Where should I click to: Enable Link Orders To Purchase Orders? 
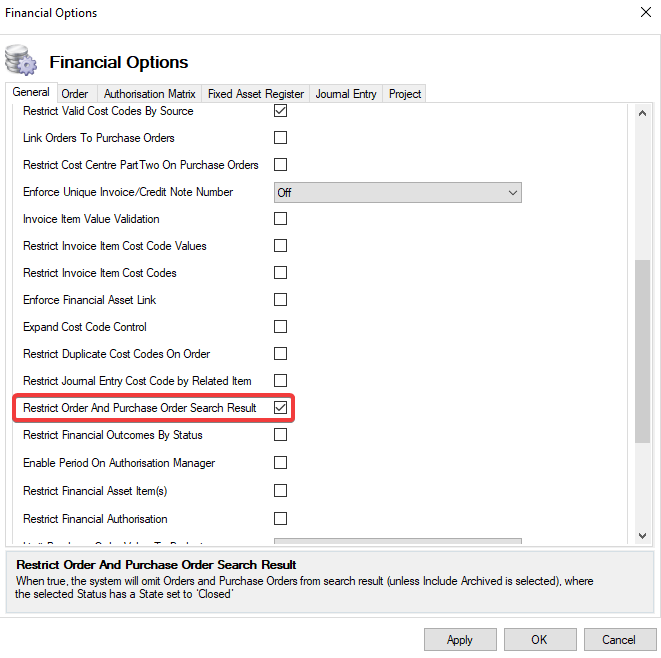click(281, 138)
